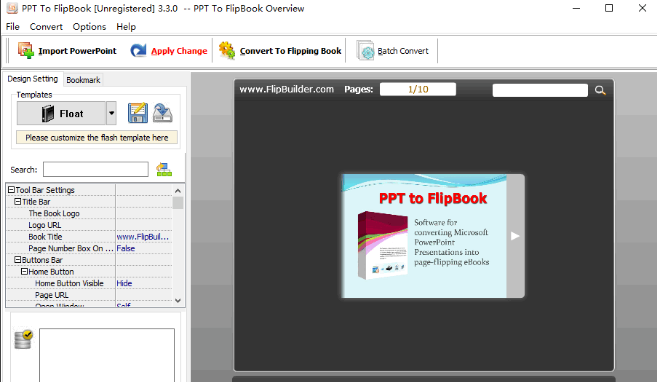The image size is (657, 382).
Task: Click the Float template button
Action: click(x=62, y=113)
